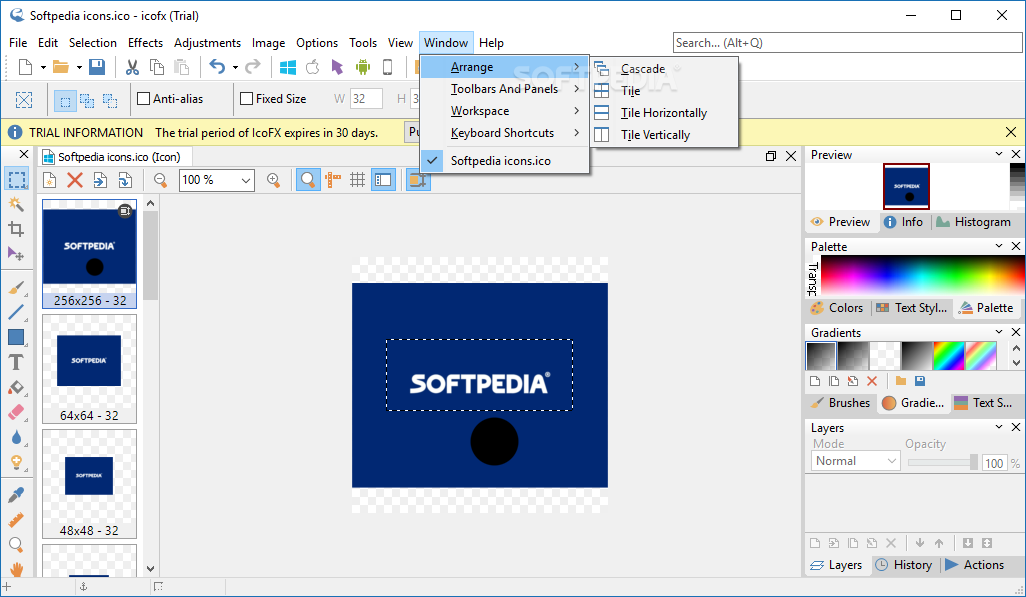Choose Tile Vertically option
This screenshot has height=597, width=1026.
(665, 135)
